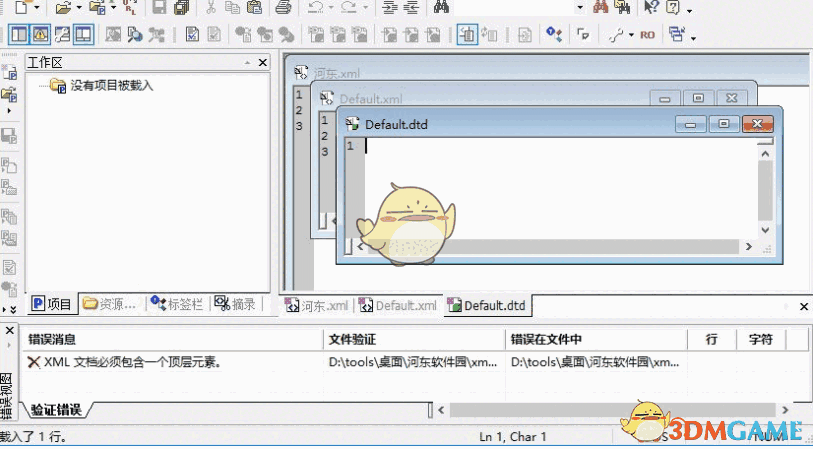Click the Open Project sidebar folder icon
This screenshot has height=449, width=813.
click(9, 94)
